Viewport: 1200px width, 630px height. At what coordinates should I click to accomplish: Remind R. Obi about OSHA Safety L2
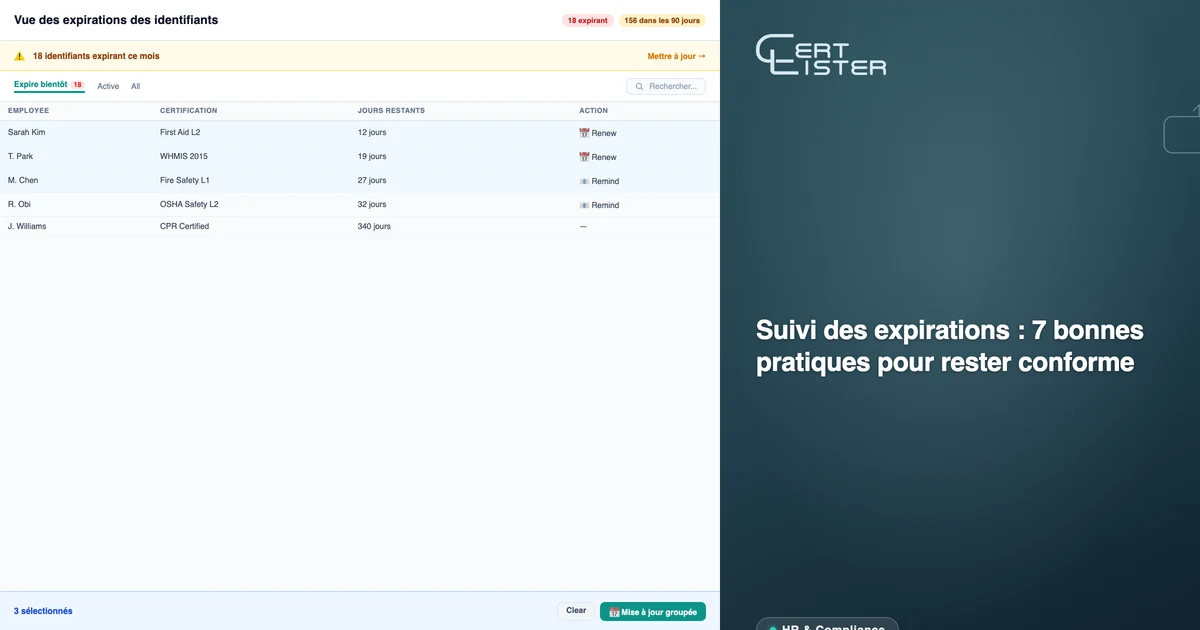(599, 205)
